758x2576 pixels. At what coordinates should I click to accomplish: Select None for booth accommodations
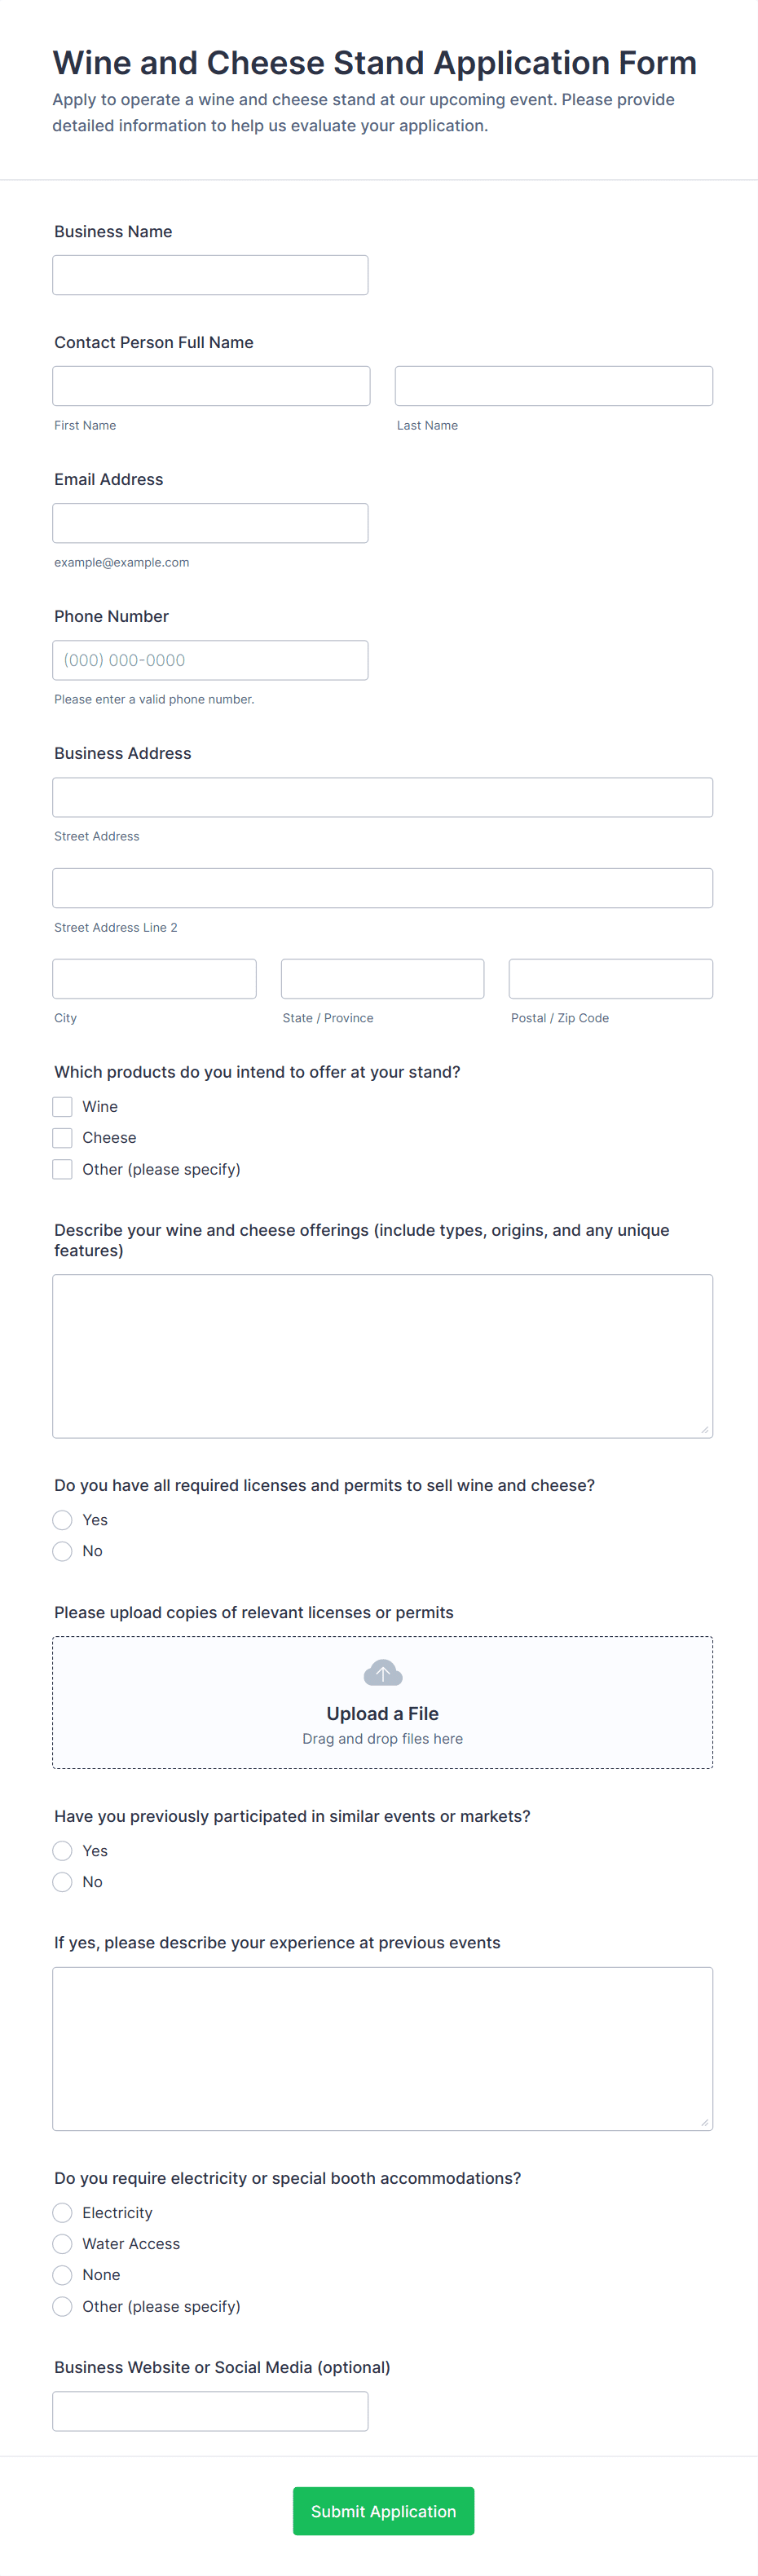click(63, 2275)
